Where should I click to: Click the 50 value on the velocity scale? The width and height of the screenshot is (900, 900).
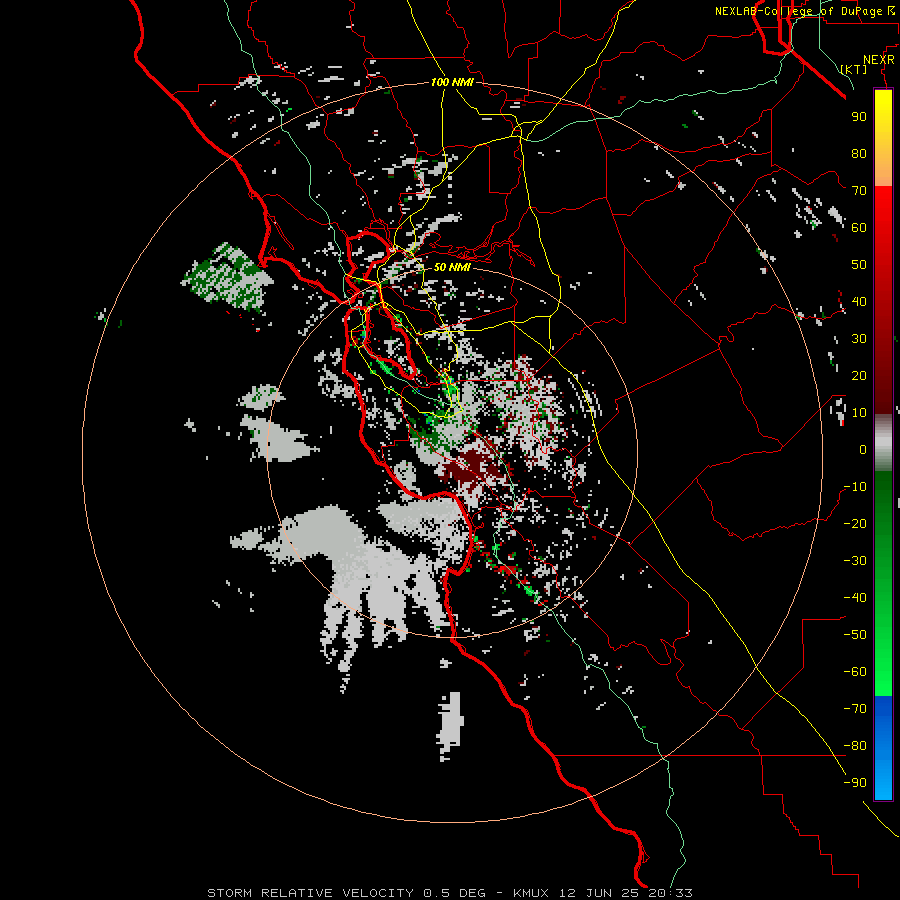click(x=859, y=265)
